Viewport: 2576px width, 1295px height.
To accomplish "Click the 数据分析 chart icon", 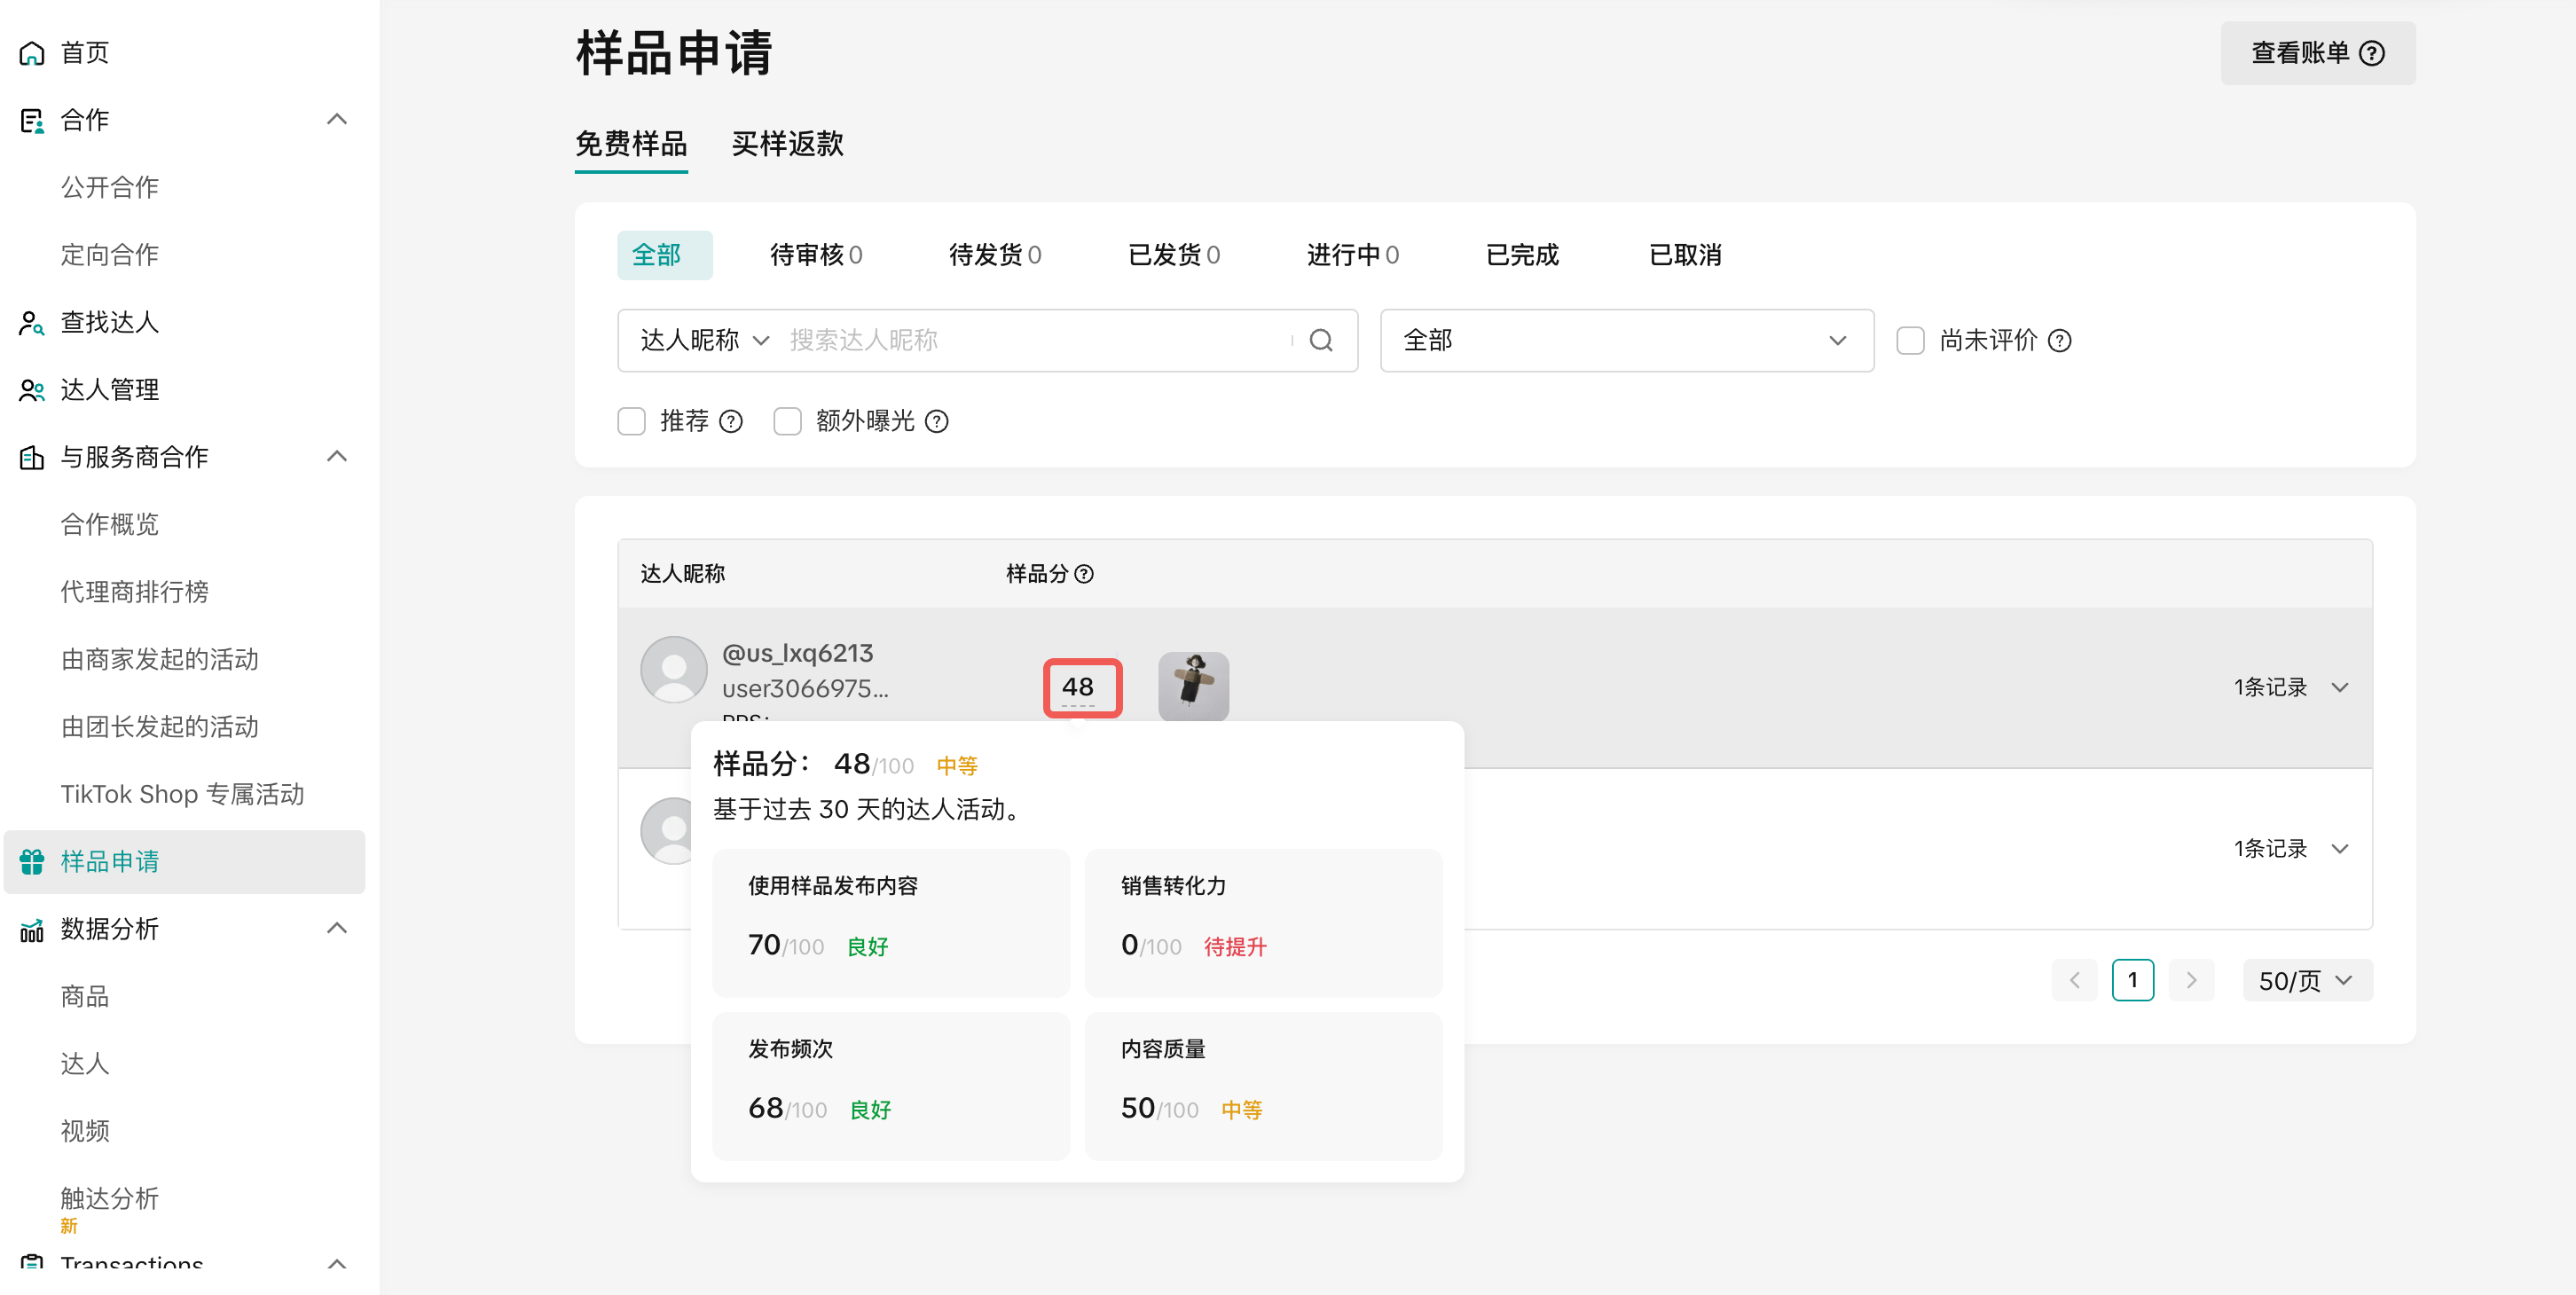I will (32, 930).
